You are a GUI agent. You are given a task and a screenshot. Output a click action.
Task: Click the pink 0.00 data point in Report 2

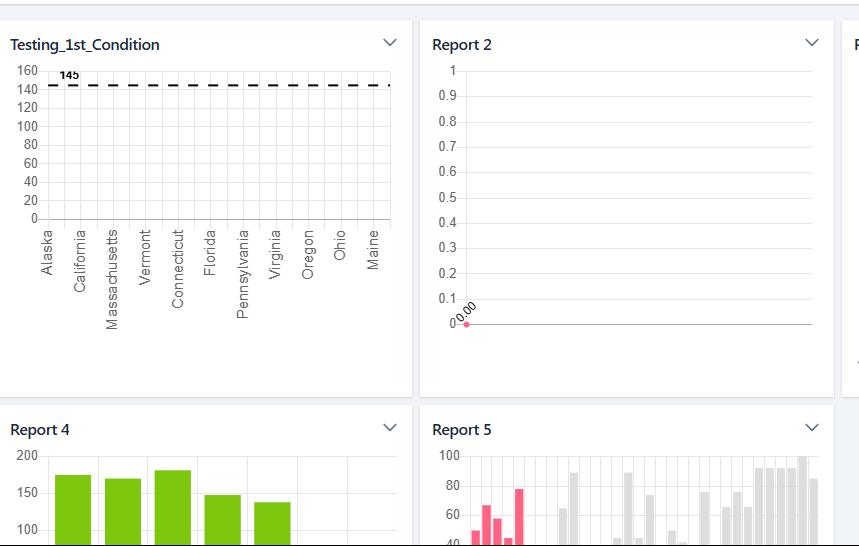466,324
